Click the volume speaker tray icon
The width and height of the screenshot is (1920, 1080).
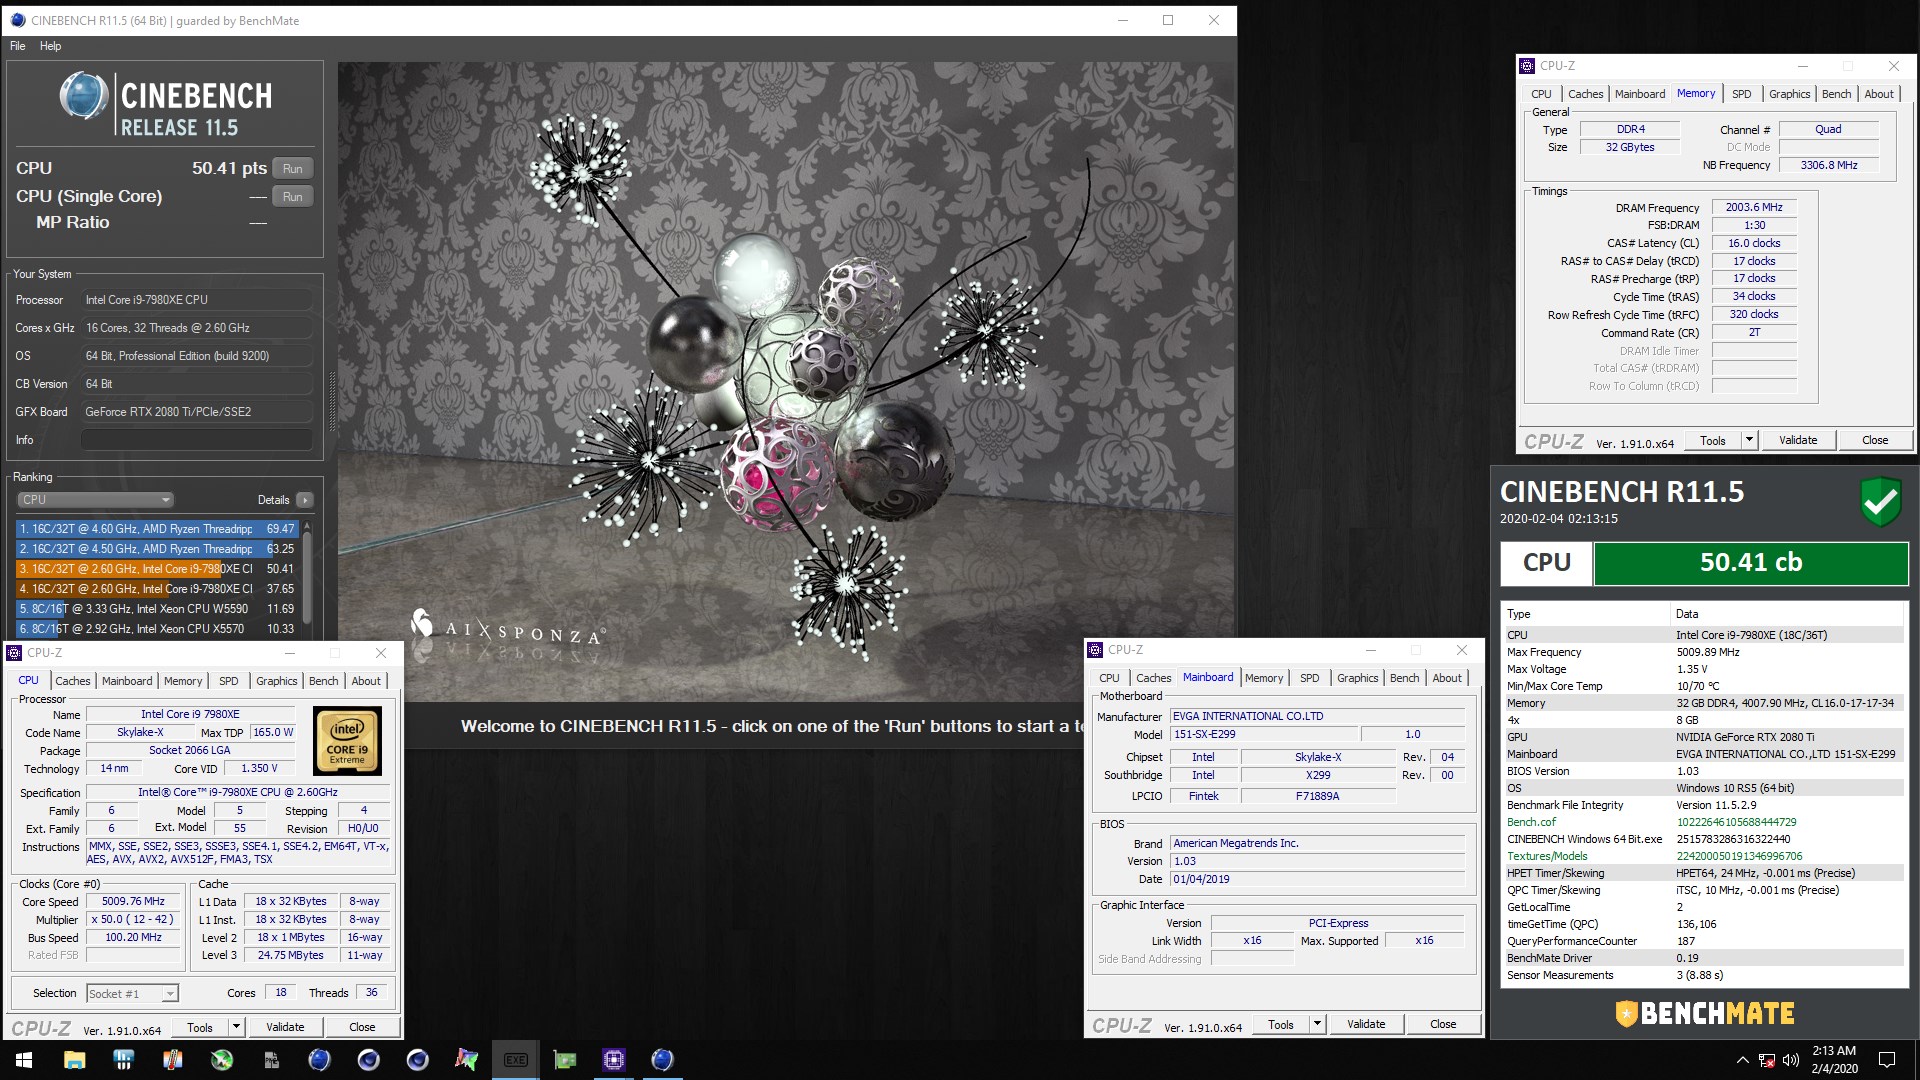[1790, 1060]
